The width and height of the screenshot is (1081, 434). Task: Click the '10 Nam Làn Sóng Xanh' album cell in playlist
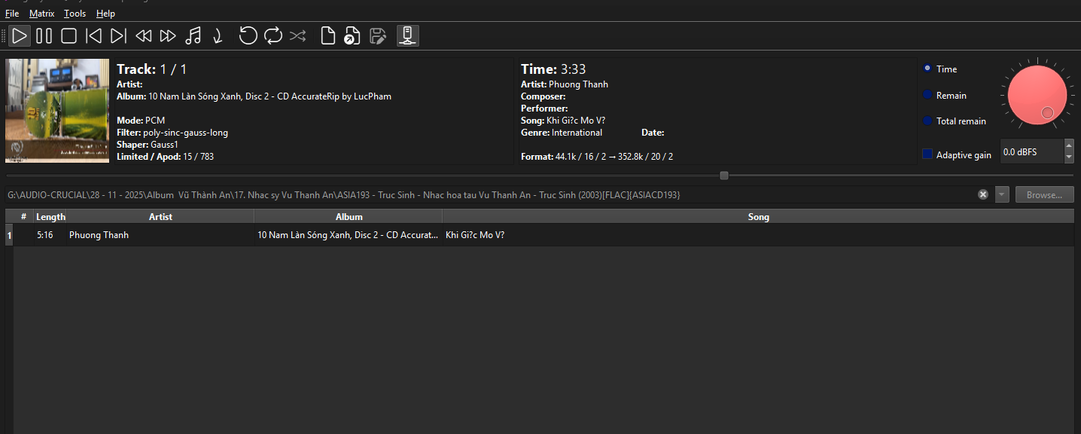pyautogui.click(x=347, y=235)
